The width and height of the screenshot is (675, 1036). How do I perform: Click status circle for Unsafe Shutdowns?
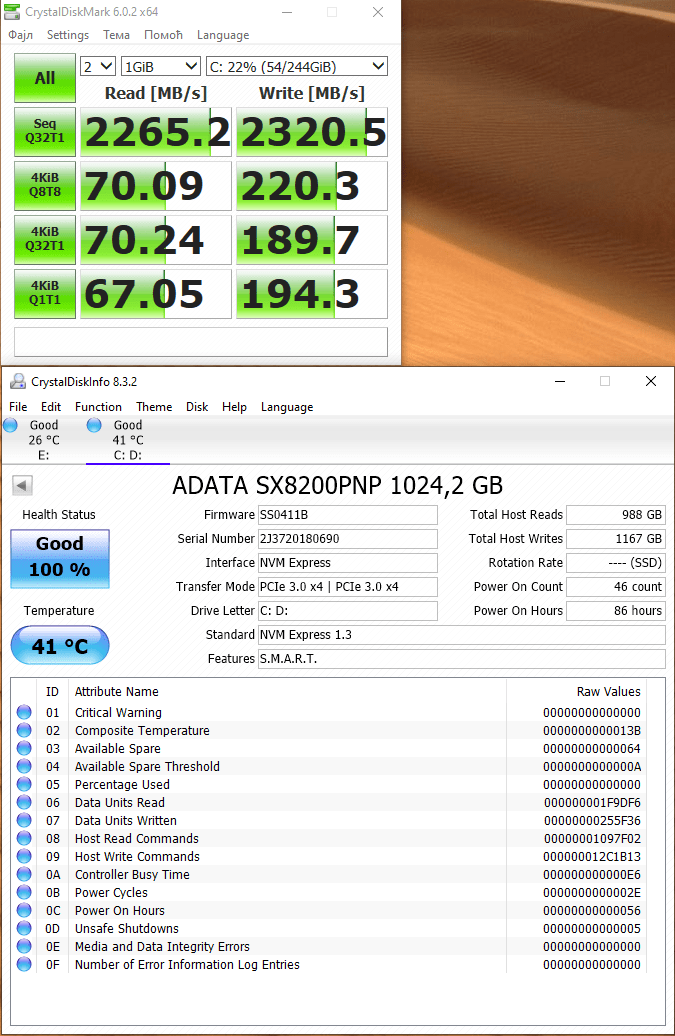click(24, 928)
